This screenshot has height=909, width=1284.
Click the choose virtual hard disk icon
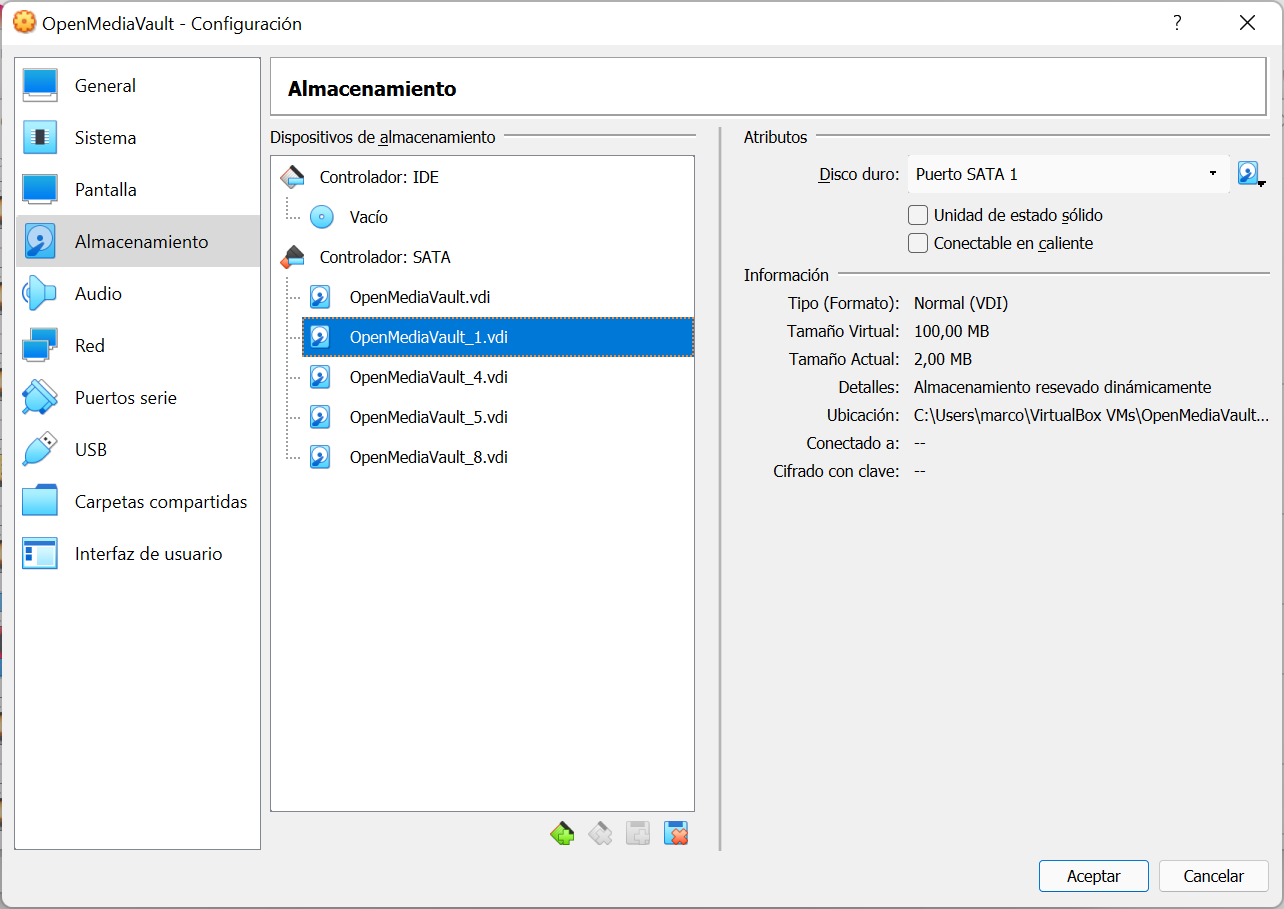[1250, 174]
